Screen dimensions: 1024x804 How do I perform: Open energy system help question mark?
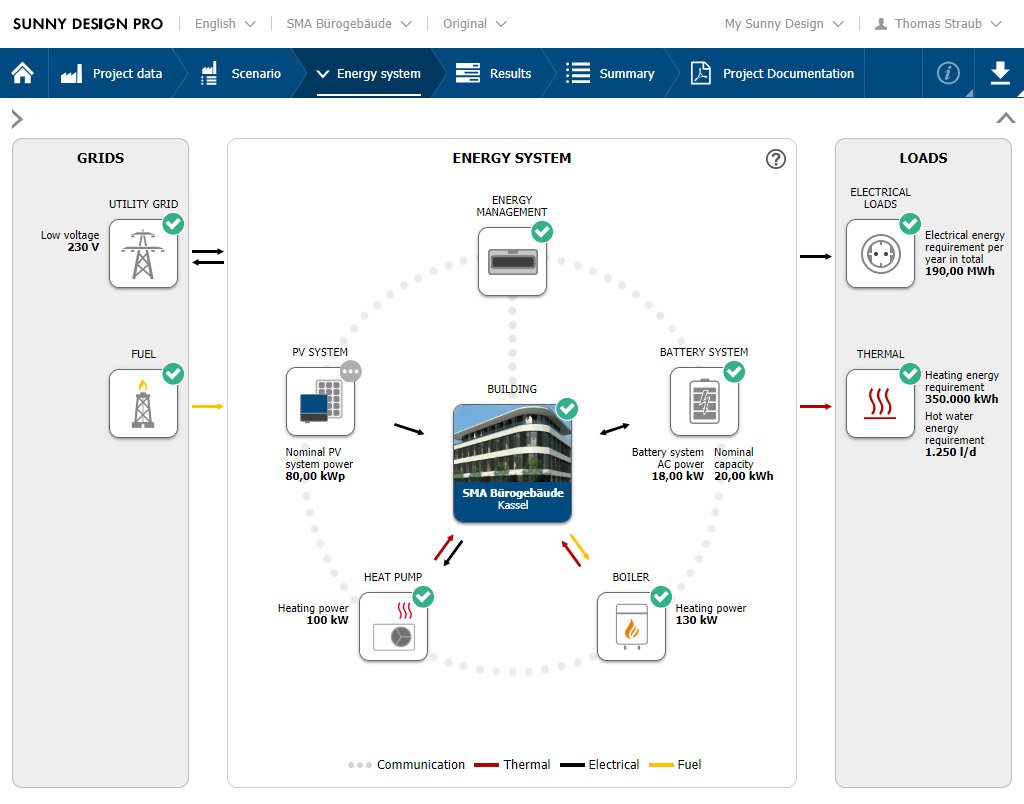[x=776, y=159]
